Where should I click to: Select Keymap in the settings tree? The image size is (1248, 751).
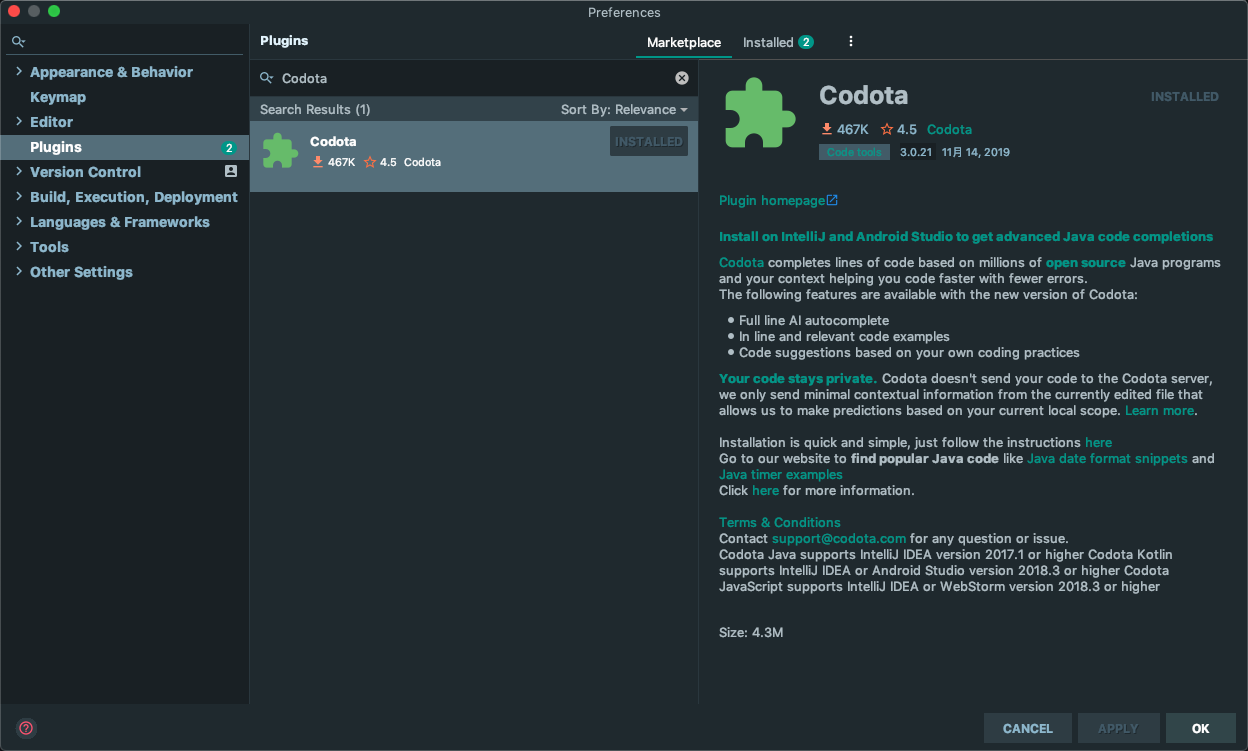pyautogui.click(x=58, y=97)
